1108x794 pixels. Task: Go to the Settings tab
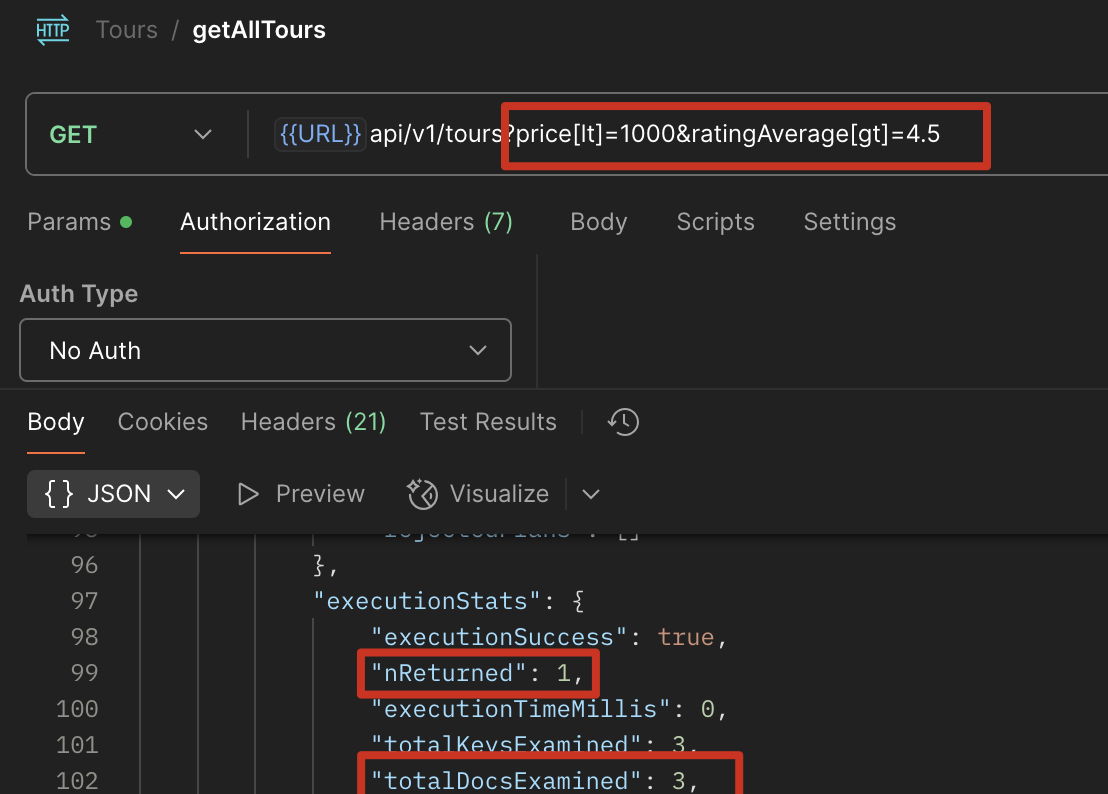click(x=849, y=222)
